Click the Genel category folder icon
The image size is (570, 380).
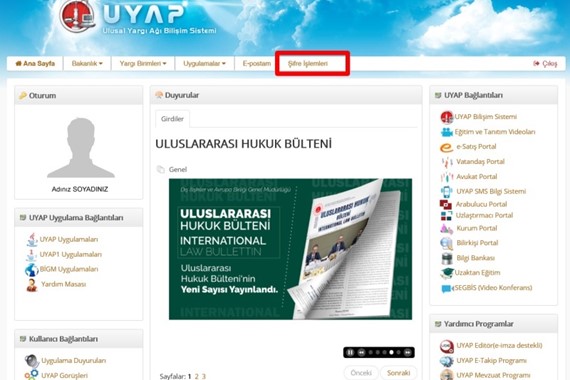(161, 169)
